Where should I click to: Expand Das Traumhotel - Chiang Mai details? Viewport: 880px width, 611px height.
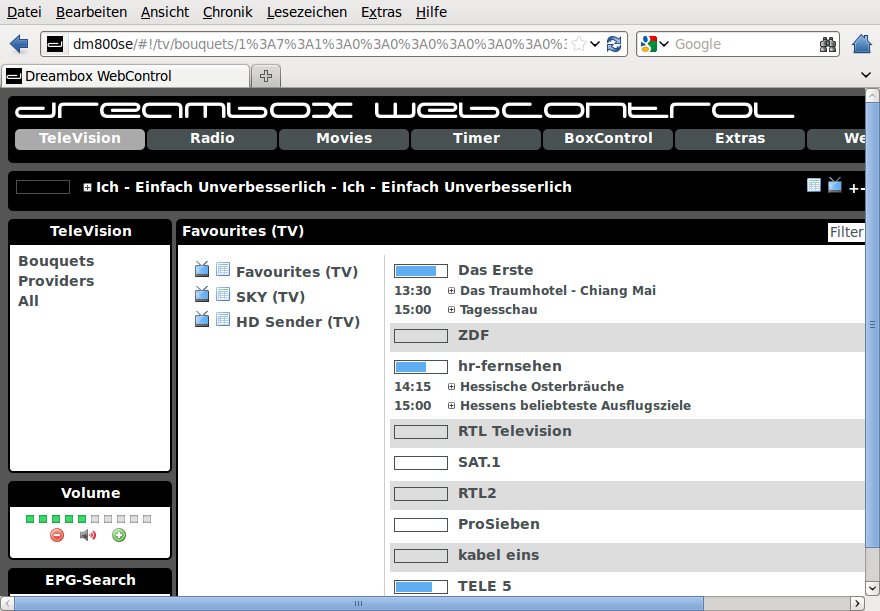coord(451,291)
